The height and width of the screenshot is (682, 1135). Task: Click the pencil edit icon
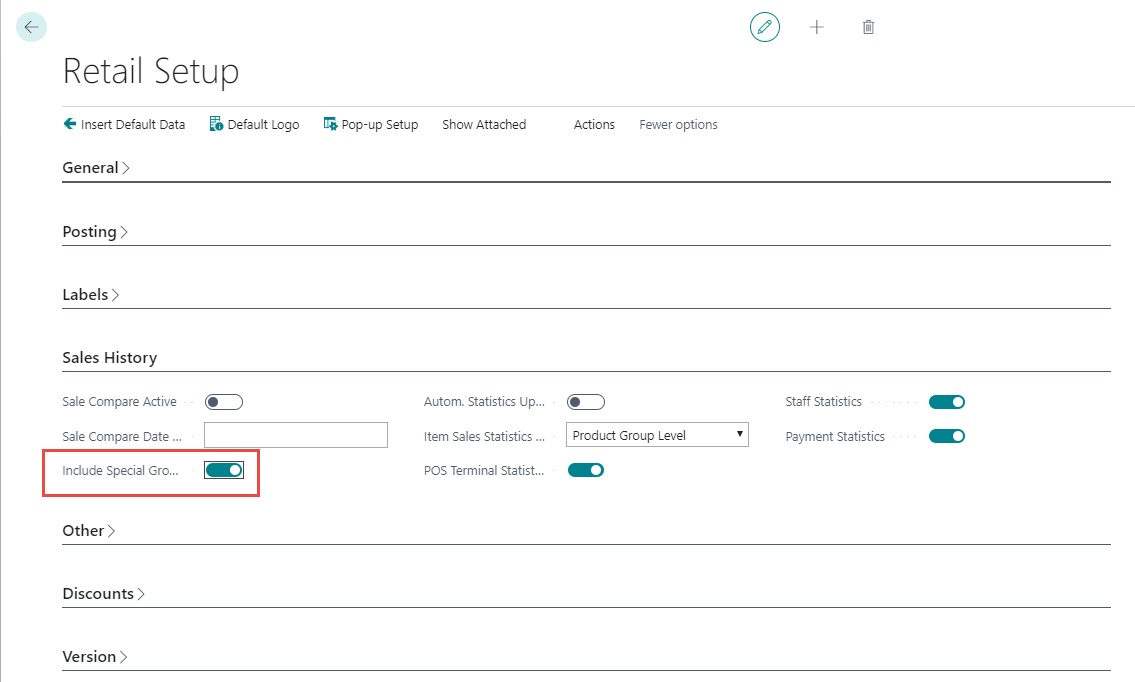765,27
